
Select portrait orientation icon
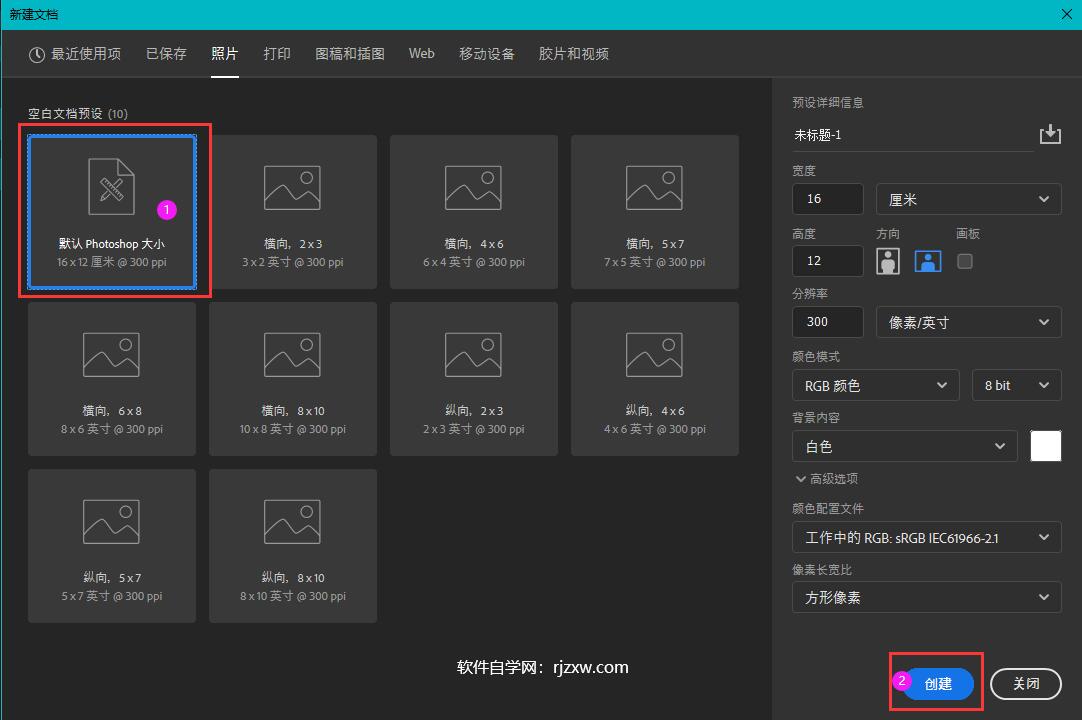887,261
